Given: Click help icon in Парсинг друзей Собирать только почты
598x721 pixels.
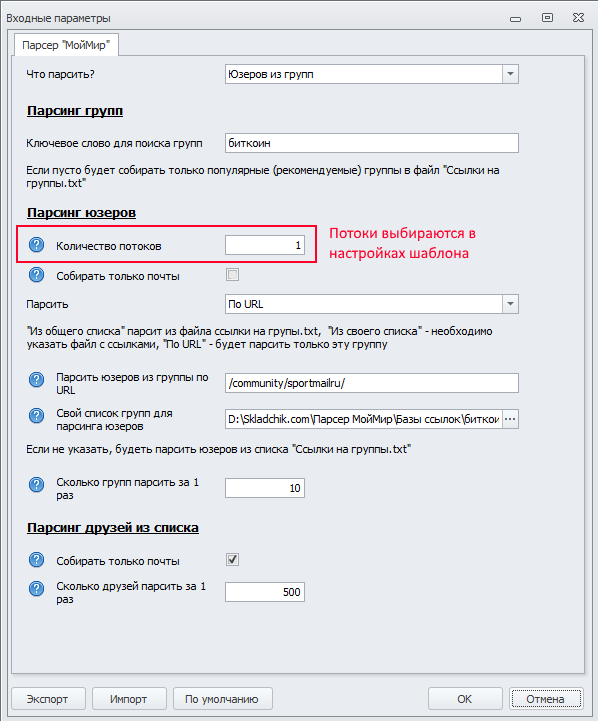Looking at the screenshot, I should point(36,560).
